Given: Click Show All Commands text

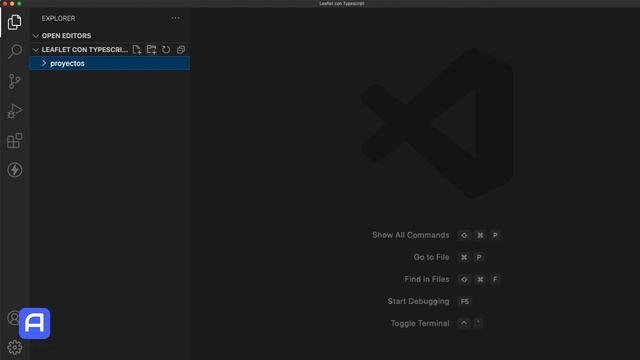Looking at the screenshot, I should (x=411, y=235).
